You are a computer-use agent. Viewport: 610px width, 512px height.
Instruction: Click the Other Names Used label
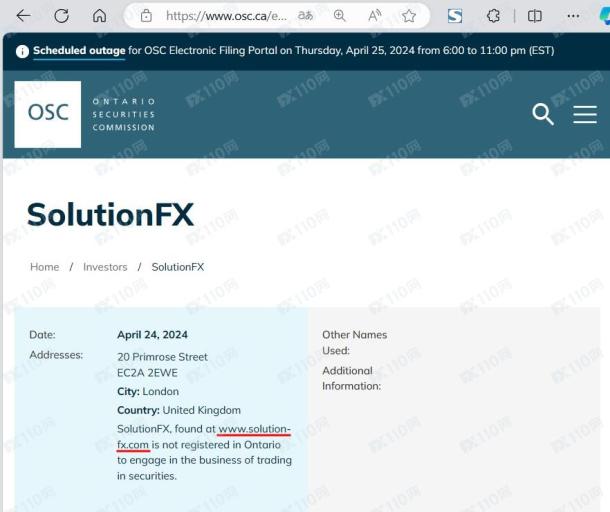pos(354,342)
